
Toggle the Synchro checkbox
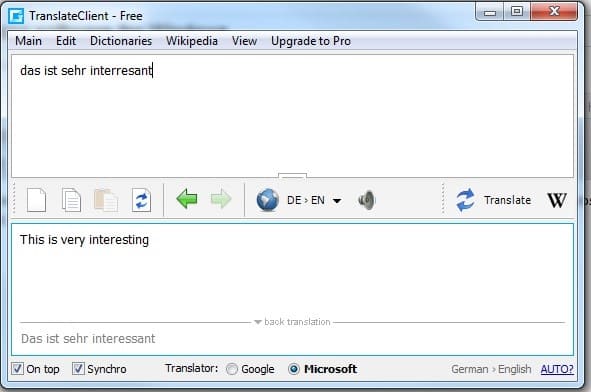pos(78,368)
